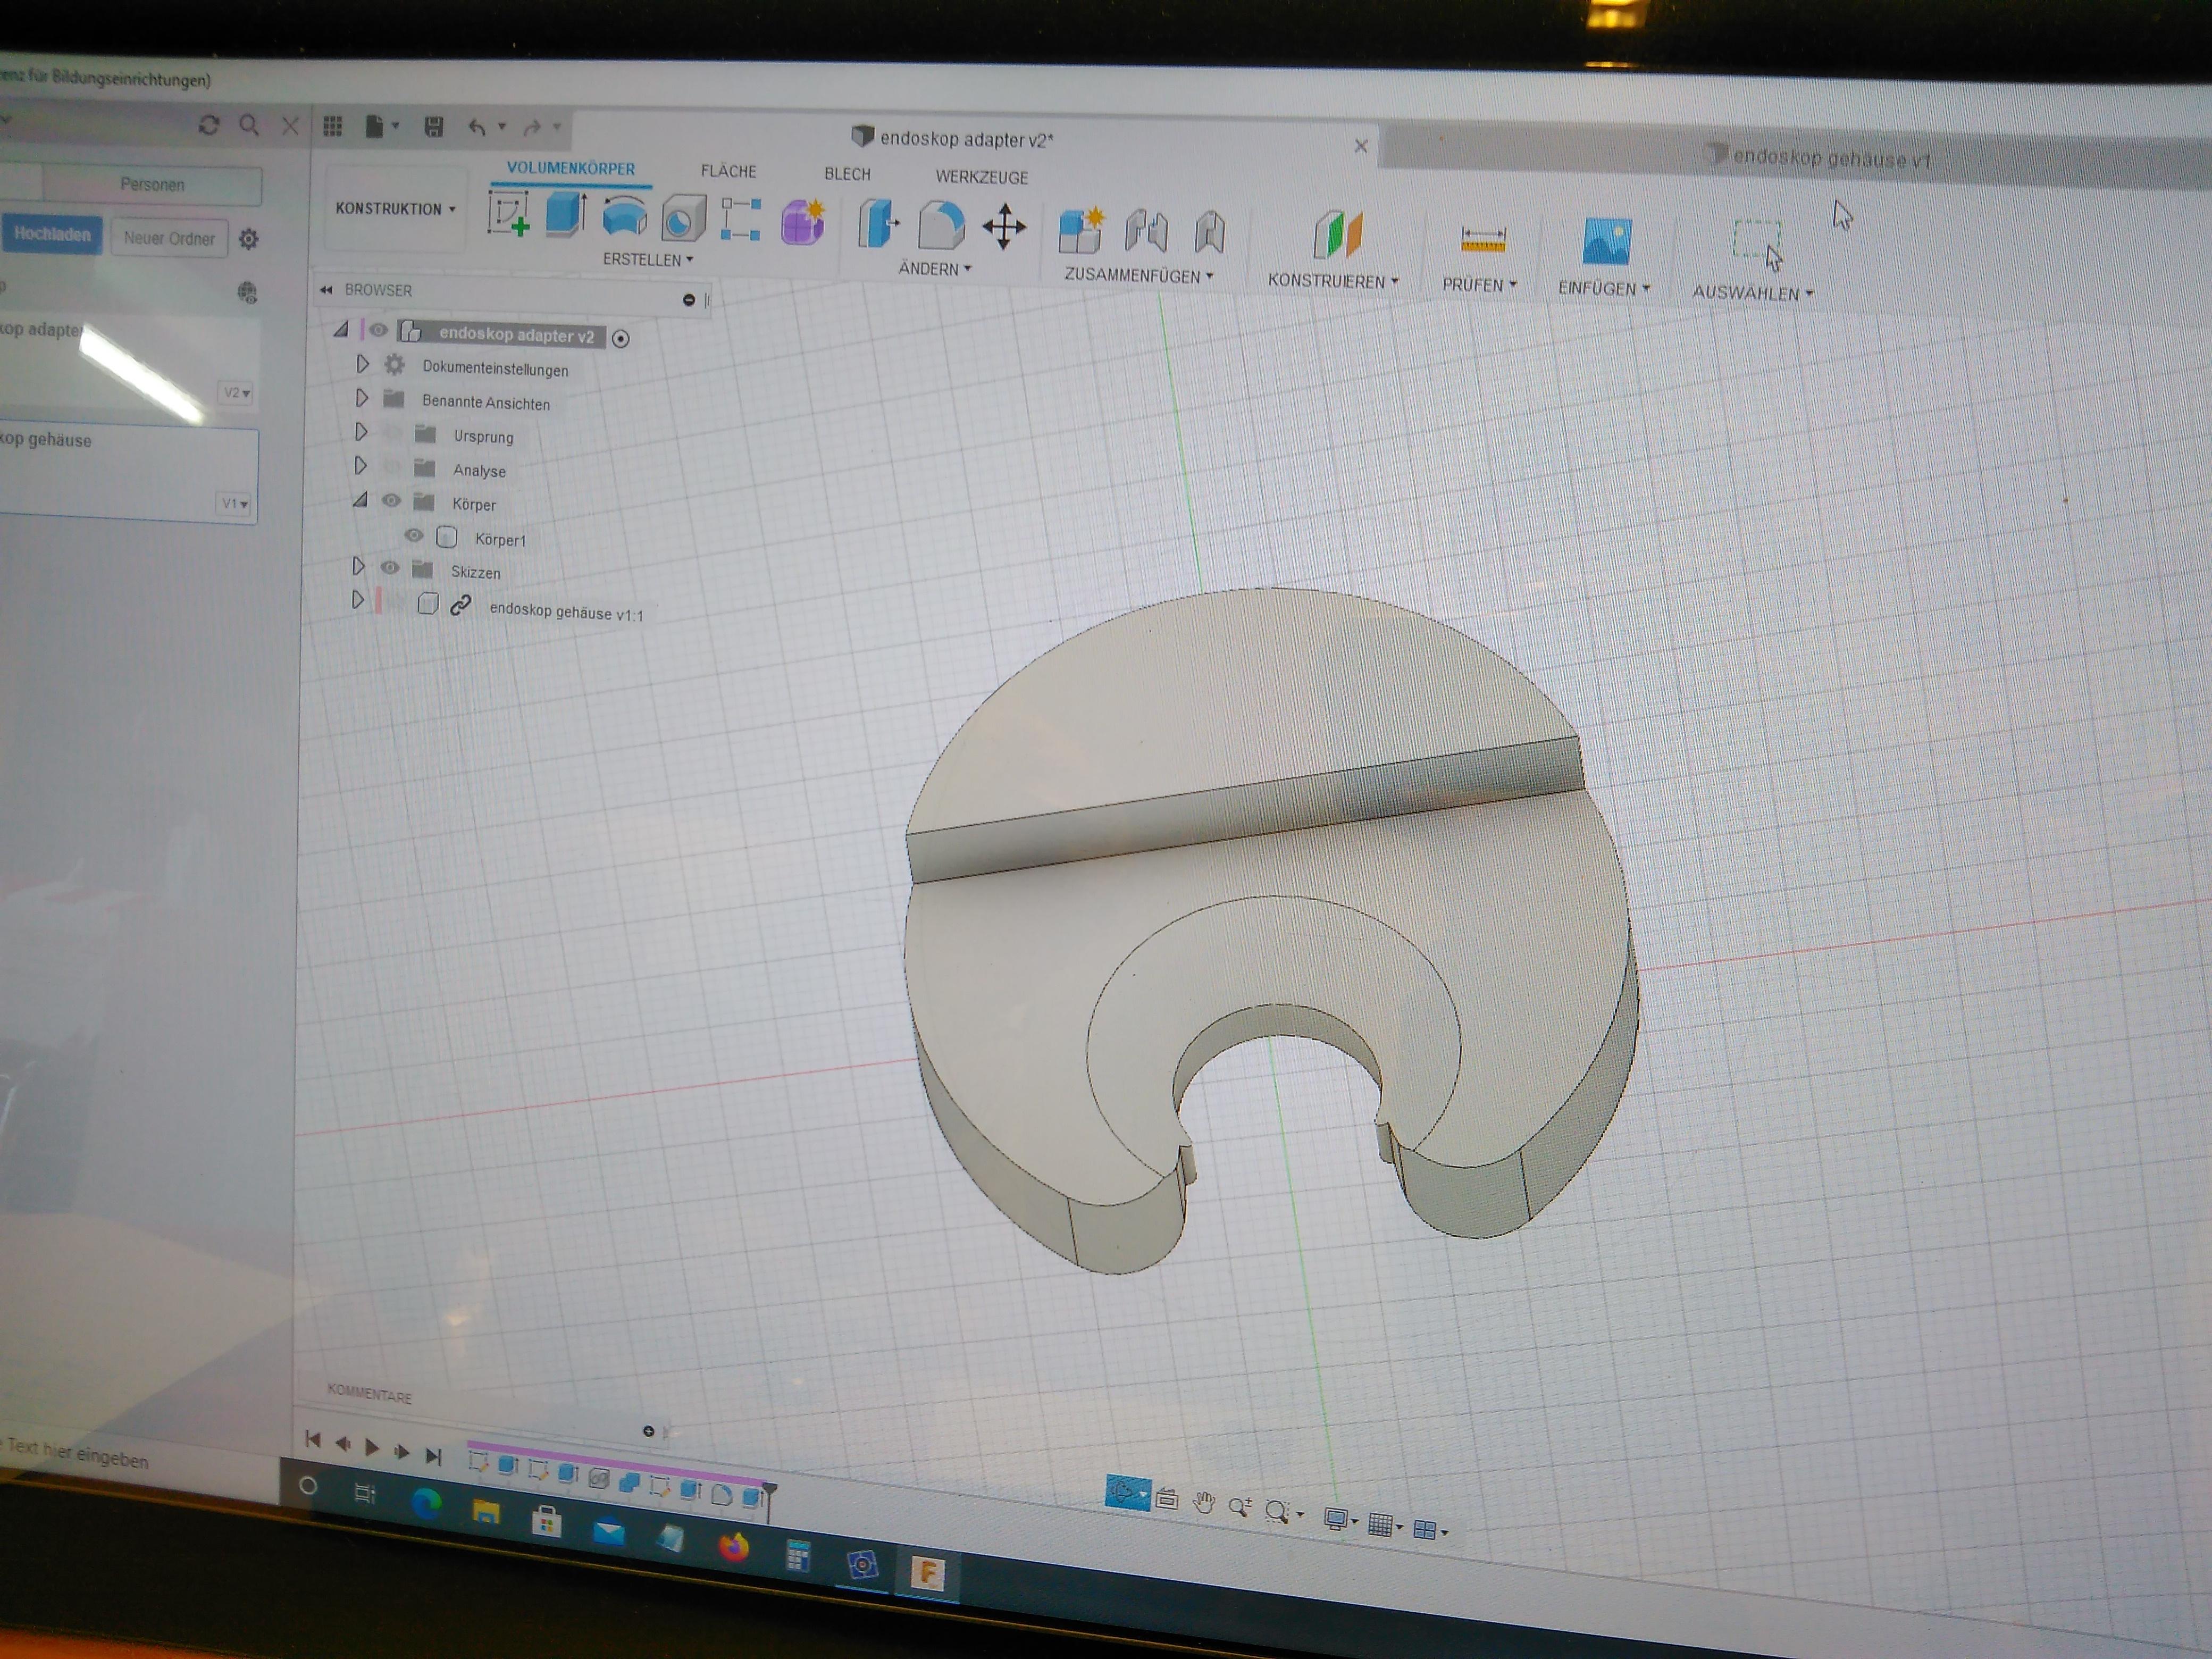Select the Move/Copy arrows tool
The height and width of the screenshot is (1659, 2212).
pos(1004,227)
